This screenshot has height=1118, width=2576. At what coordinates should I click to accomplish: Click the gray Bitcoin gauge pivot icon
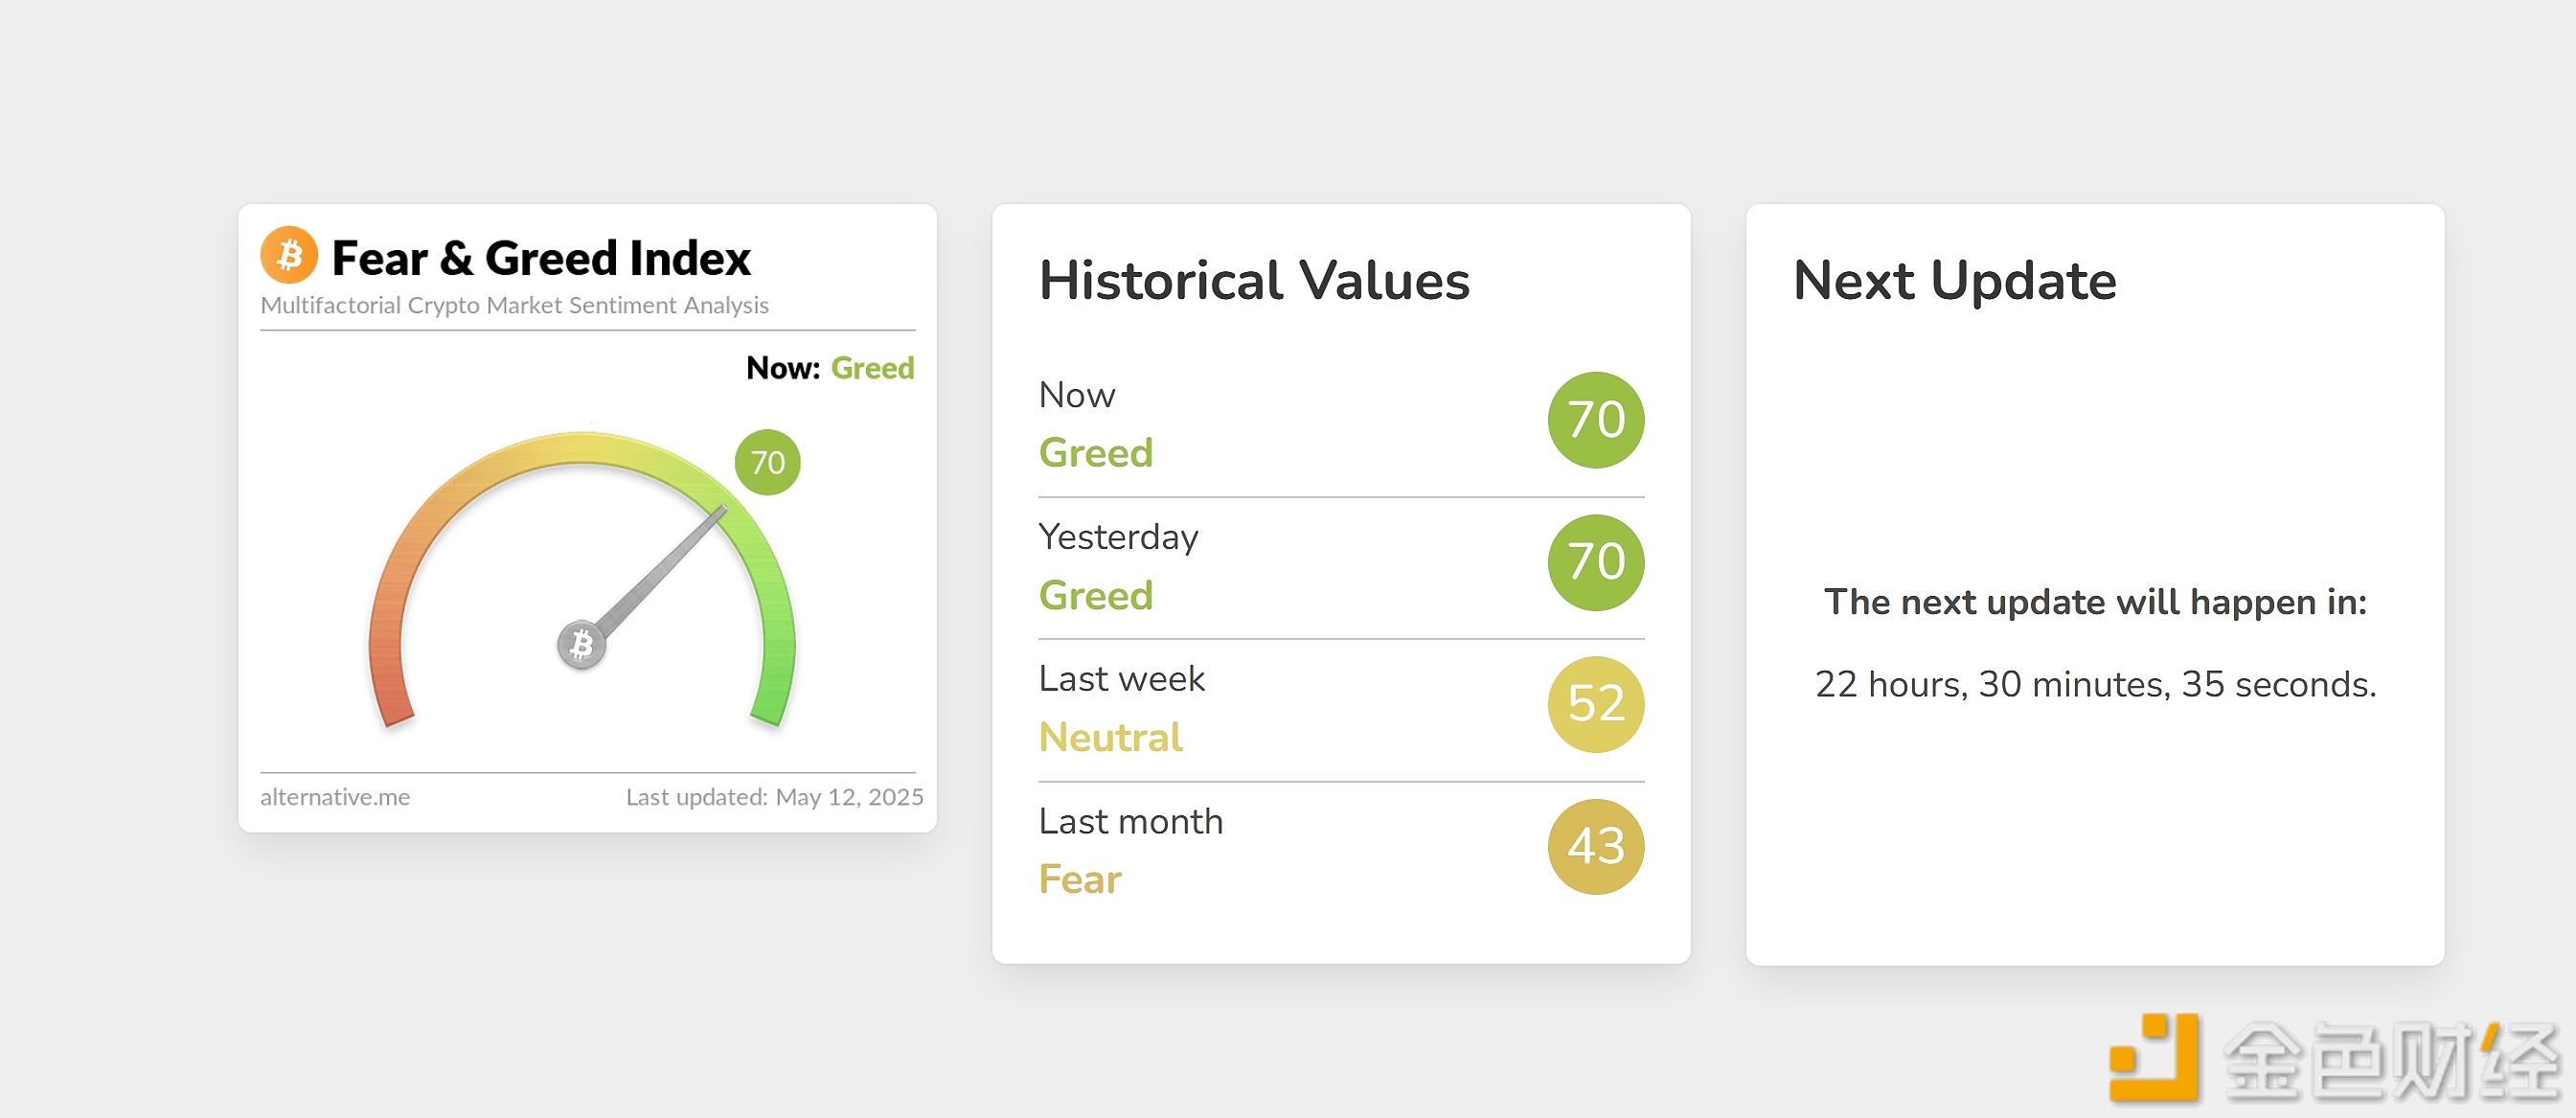point(581,645)
